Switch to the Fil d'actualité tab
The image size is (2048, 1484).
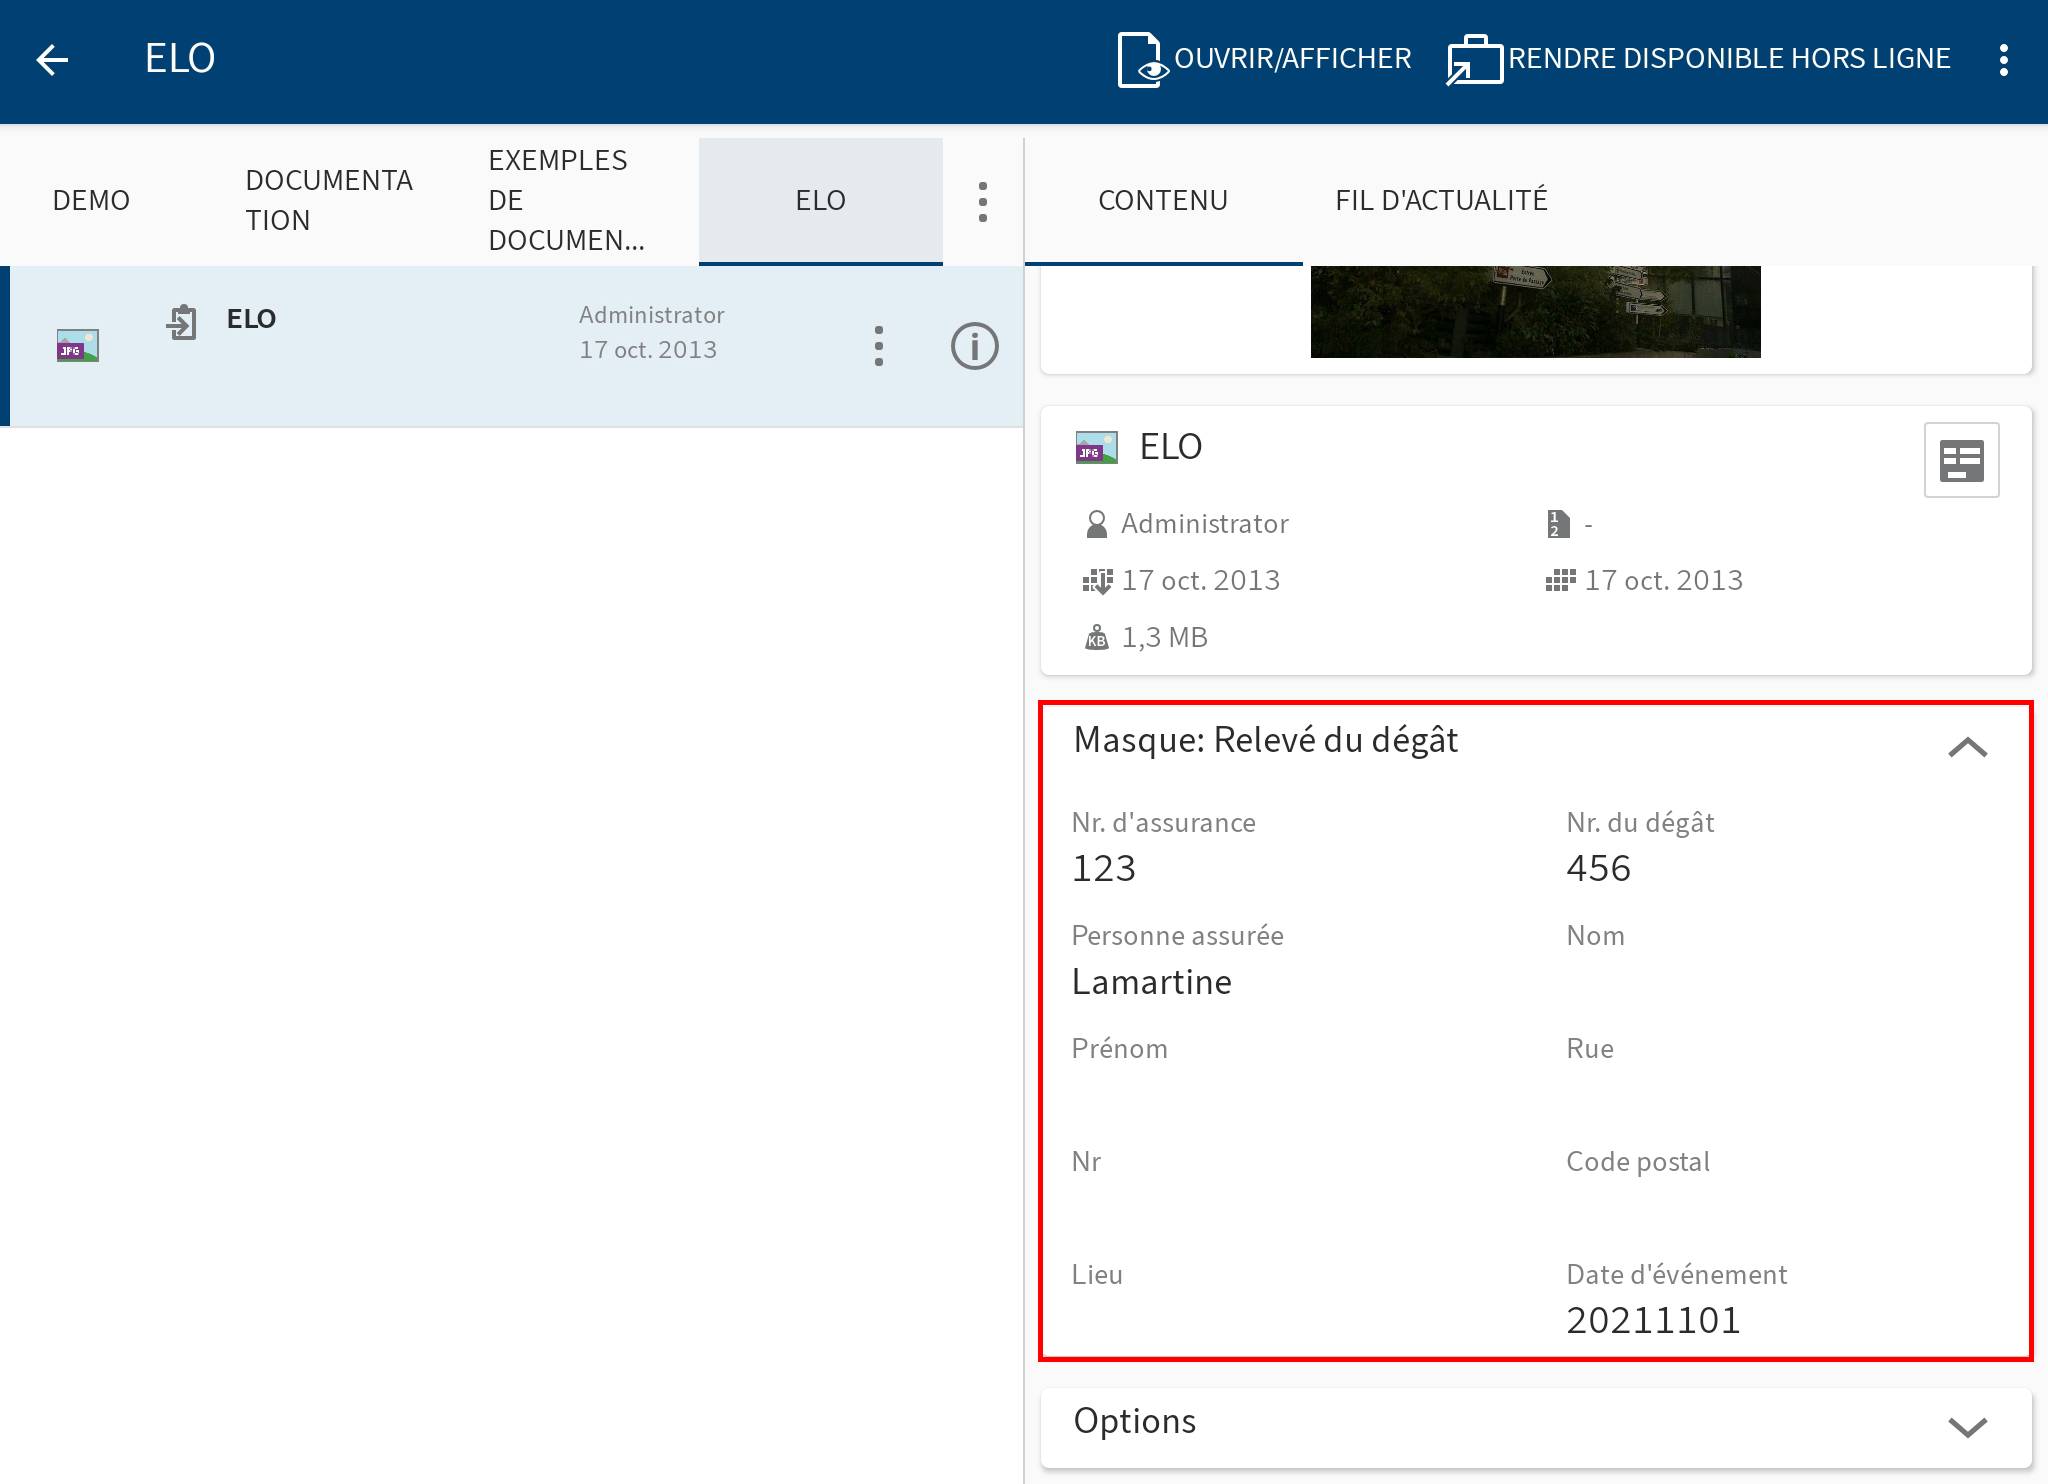pos(1441,200)
